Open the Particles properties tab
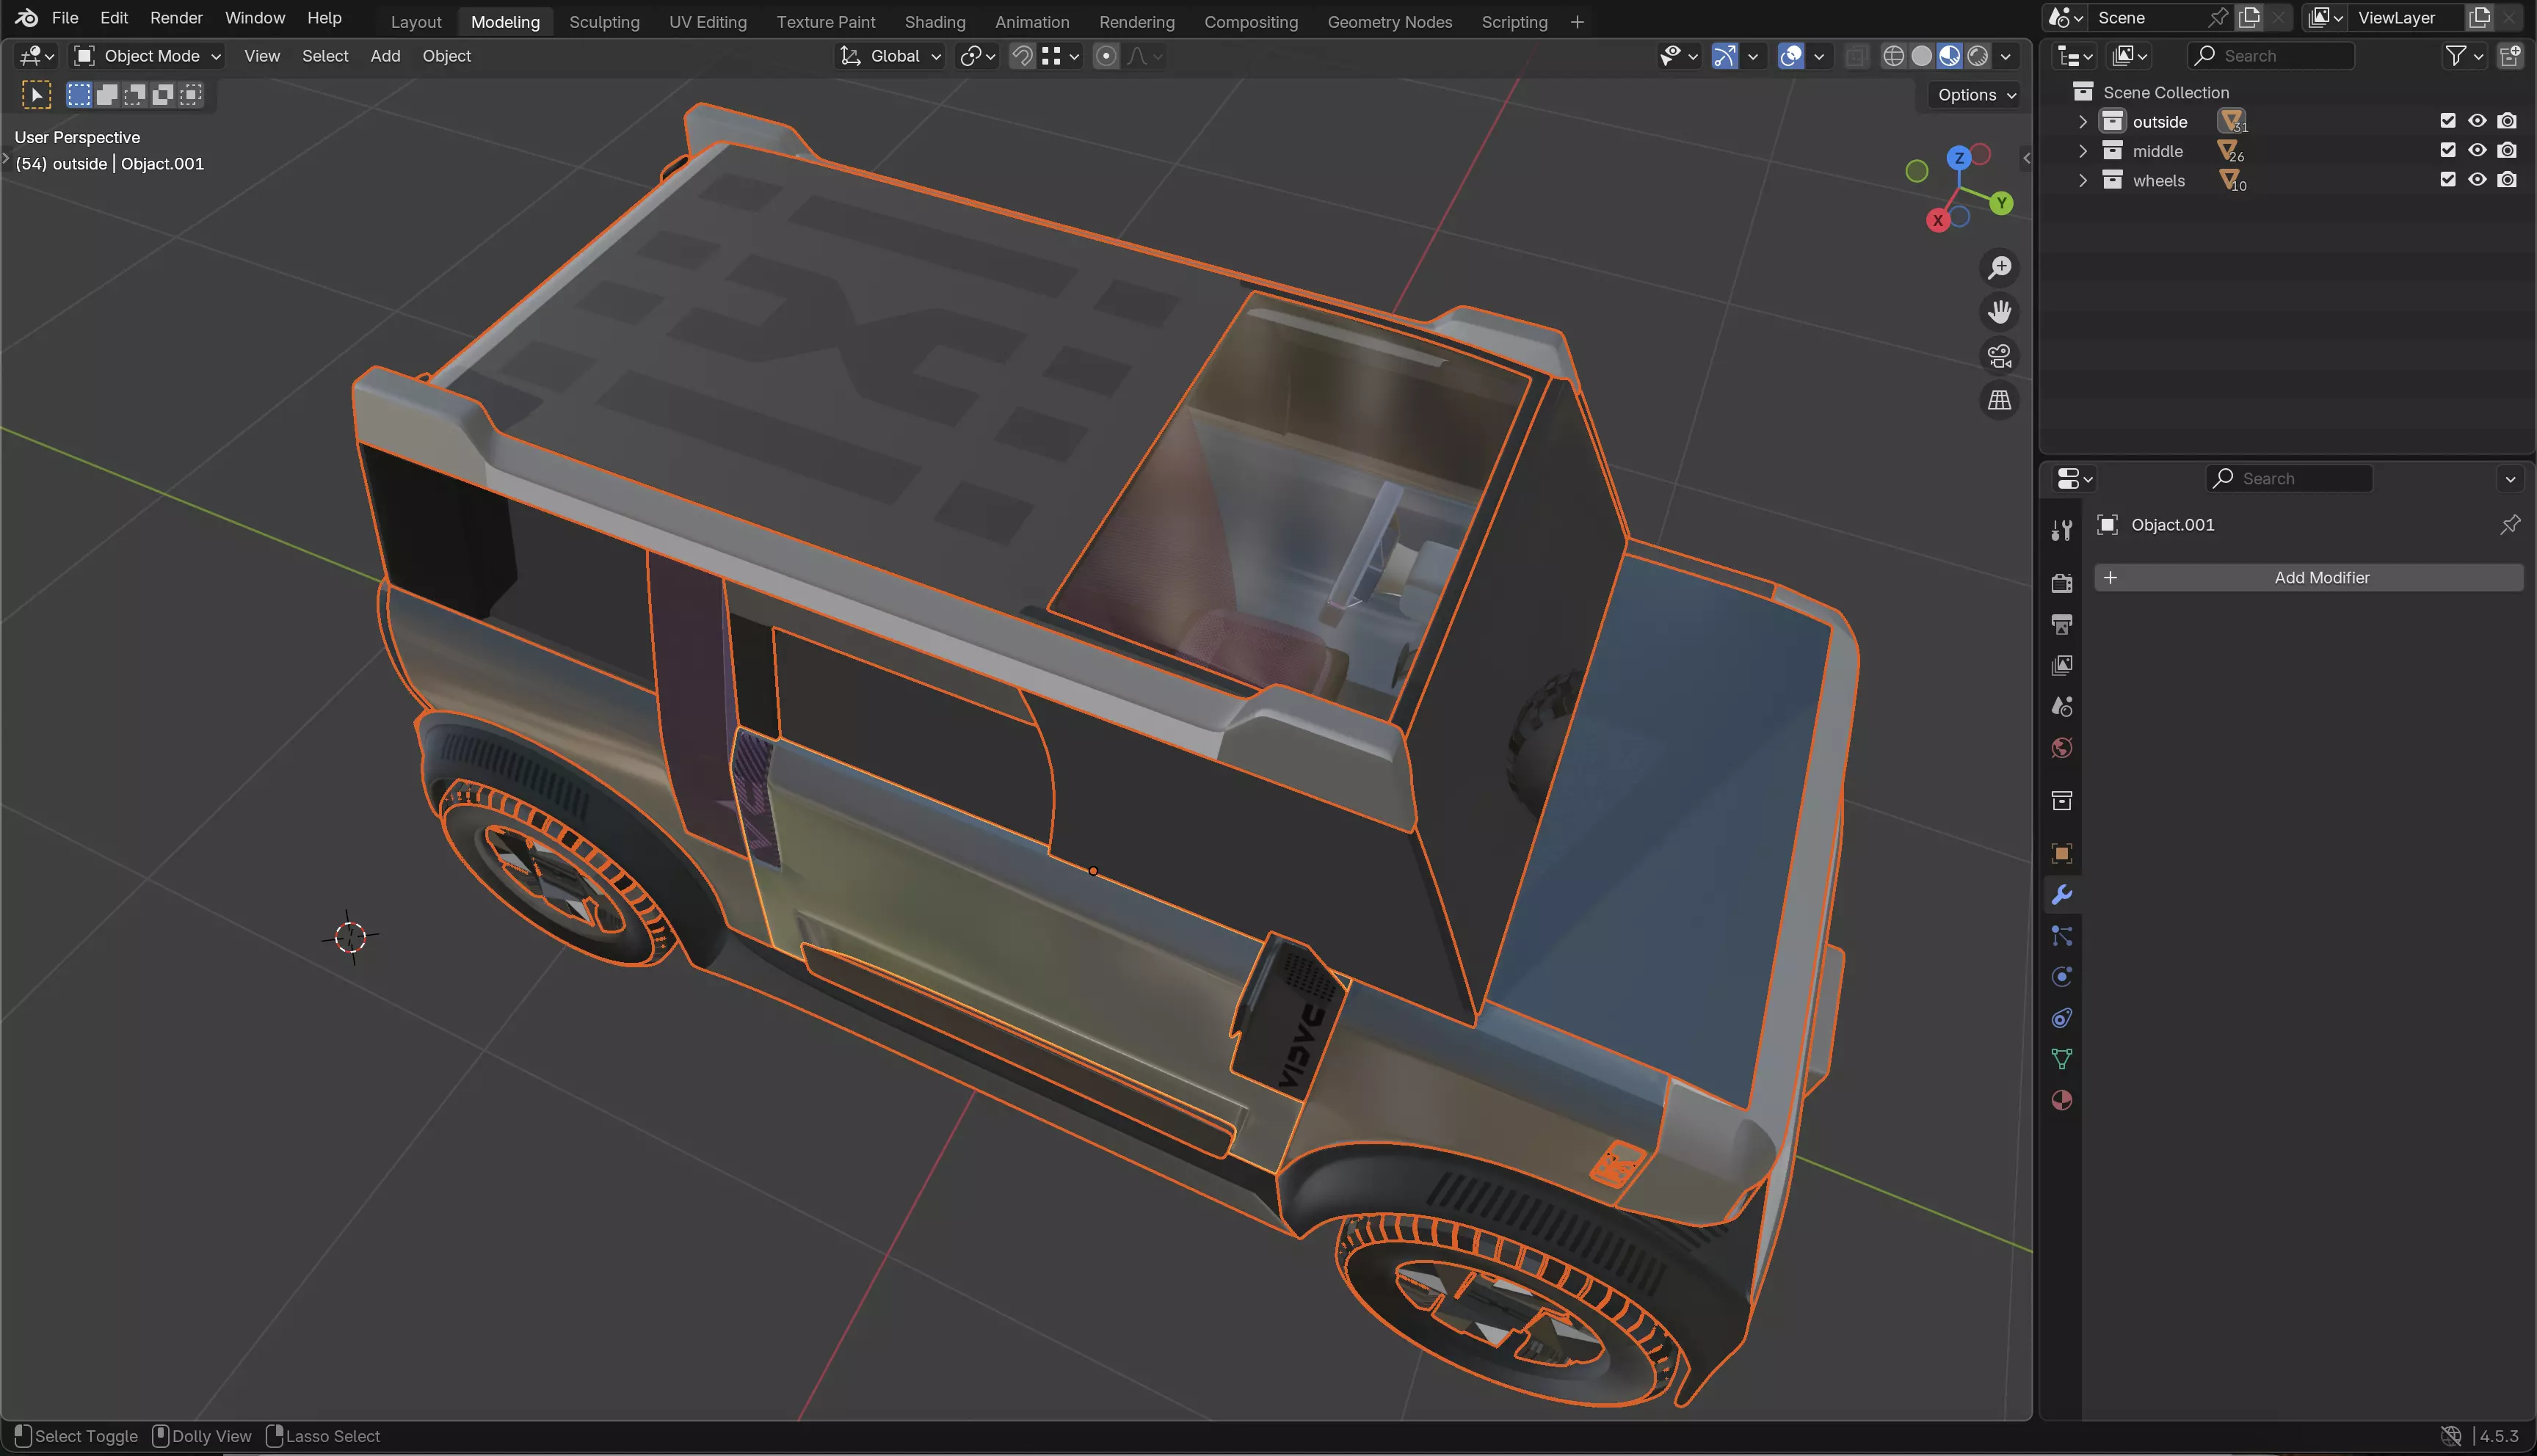 pos(2061,936)
